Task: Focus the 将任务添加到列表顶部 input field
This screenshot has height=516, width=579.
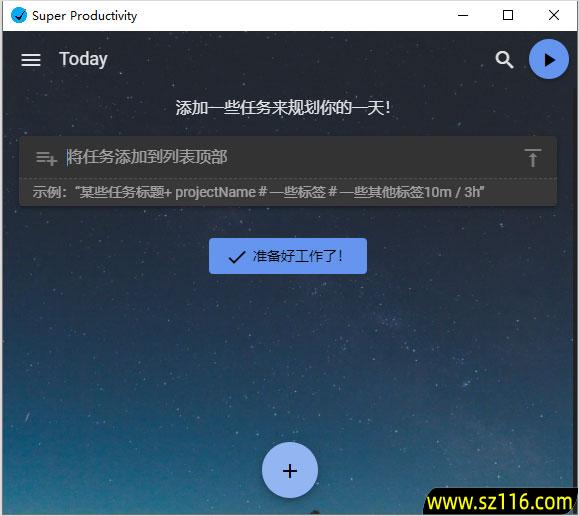Action: (x=288, y=157)
